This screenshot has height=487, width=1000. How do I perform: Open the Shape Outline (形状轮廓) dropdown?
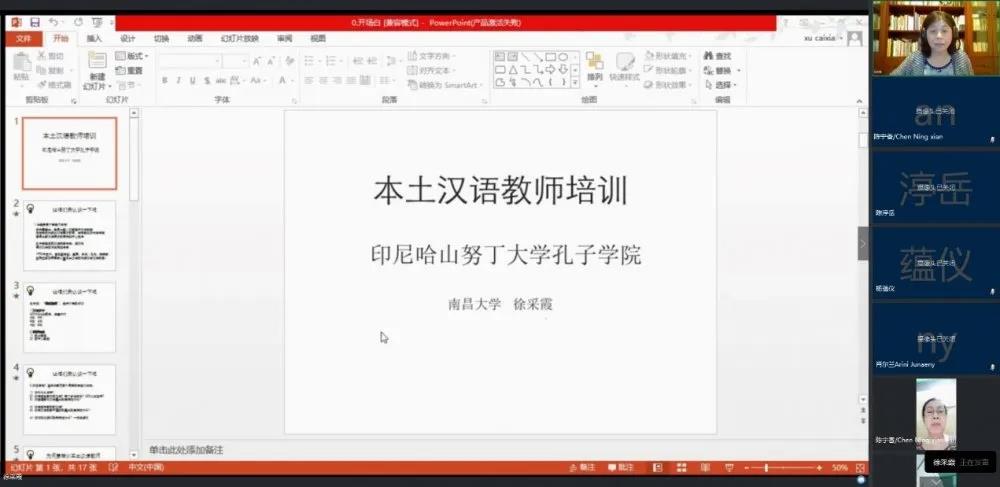coord(668,70)
